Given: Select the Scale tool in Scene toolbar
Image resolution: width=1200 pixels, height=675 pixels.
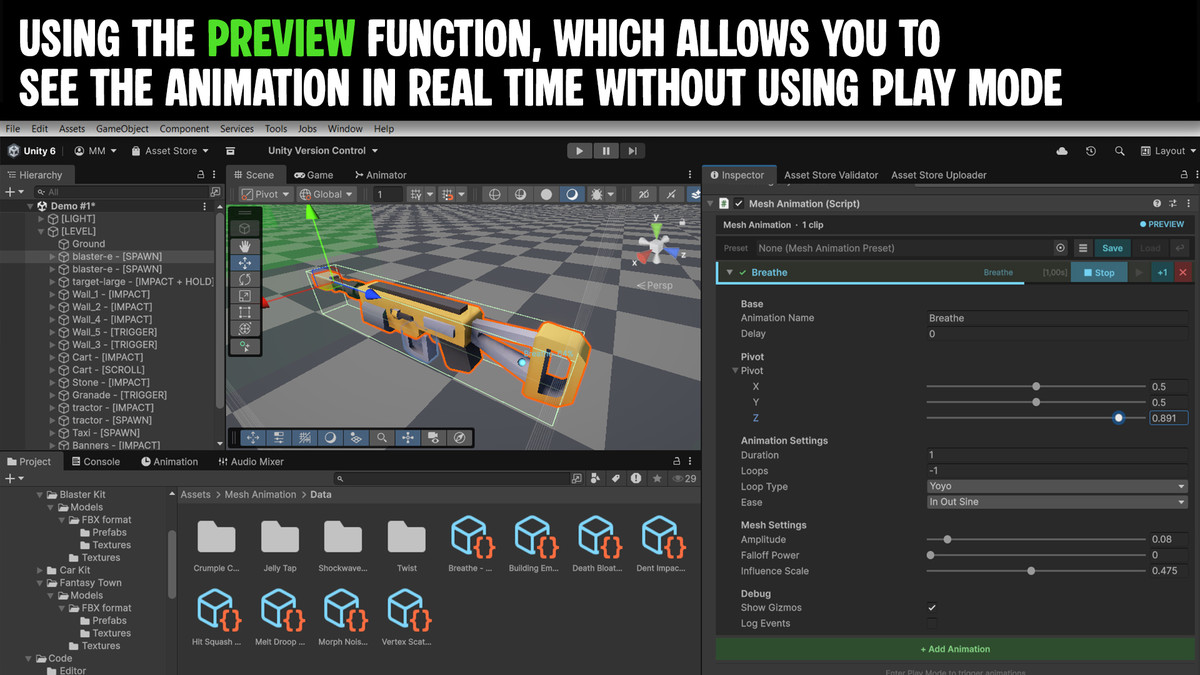Looking at the screenshot, I should [x=245, y=296].
